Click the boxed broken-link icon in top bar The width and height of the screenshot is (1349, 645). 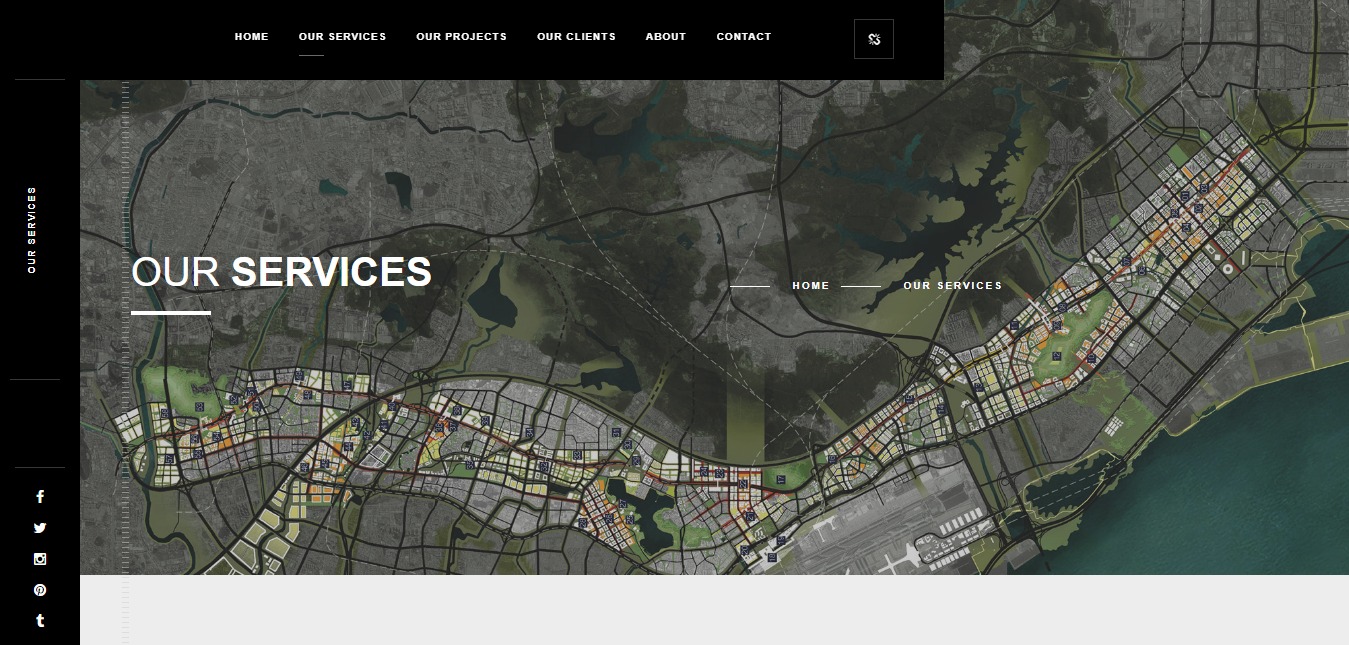(x=873, y=39)
